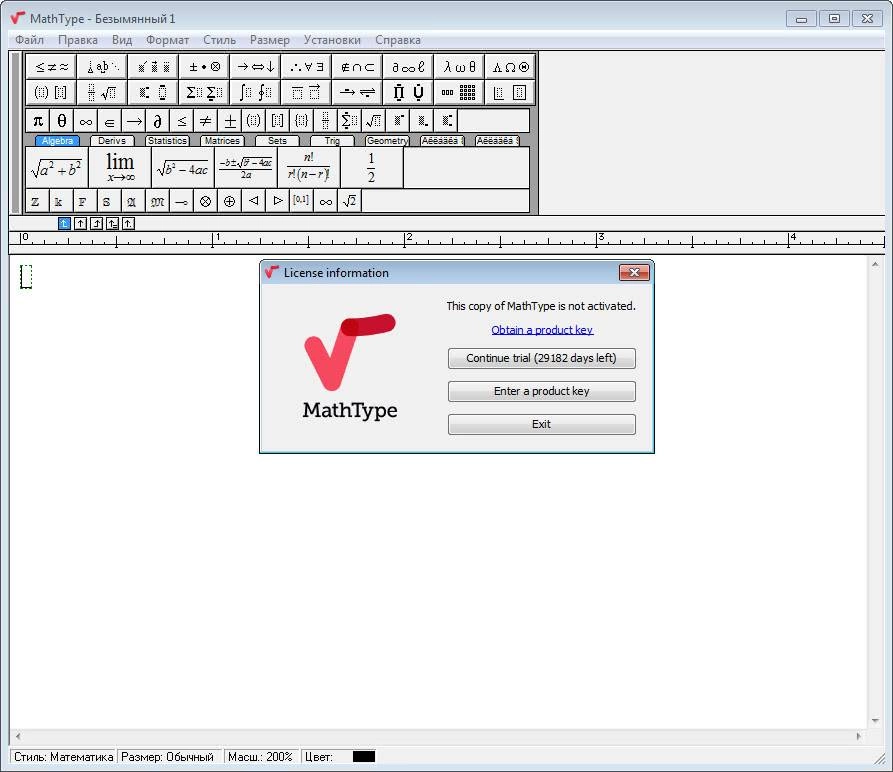893x772 pixels.
Task: Insert the pi symbol from small bar
Action: tap(38, 121)
